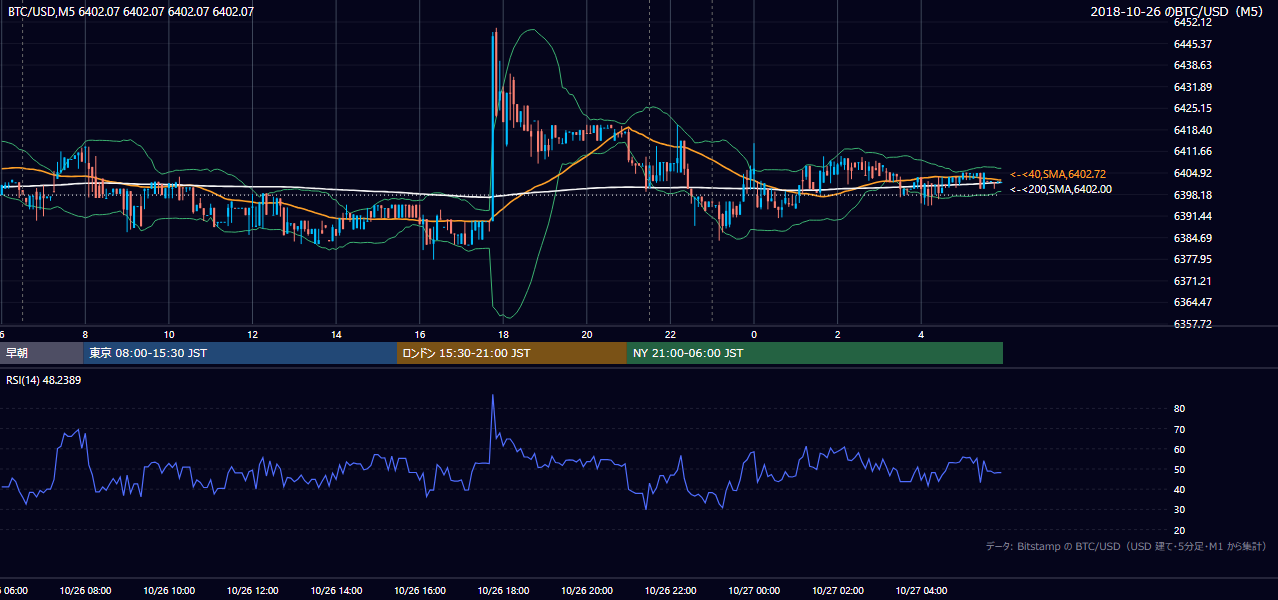This screenshot has width=1278, height=600.
Task: Click the 10/27 00:00 date label
Action: pyautogui.click(x=754, y=590)
